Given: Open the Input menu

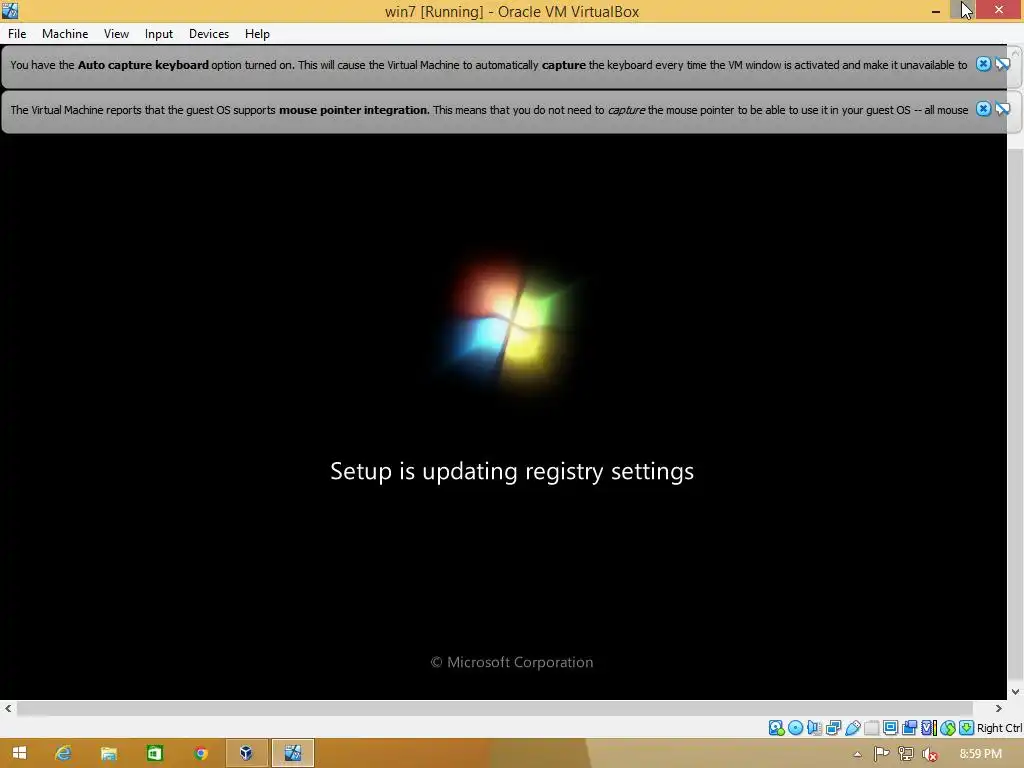Looking at the screenshot, I should pos(159,34).
